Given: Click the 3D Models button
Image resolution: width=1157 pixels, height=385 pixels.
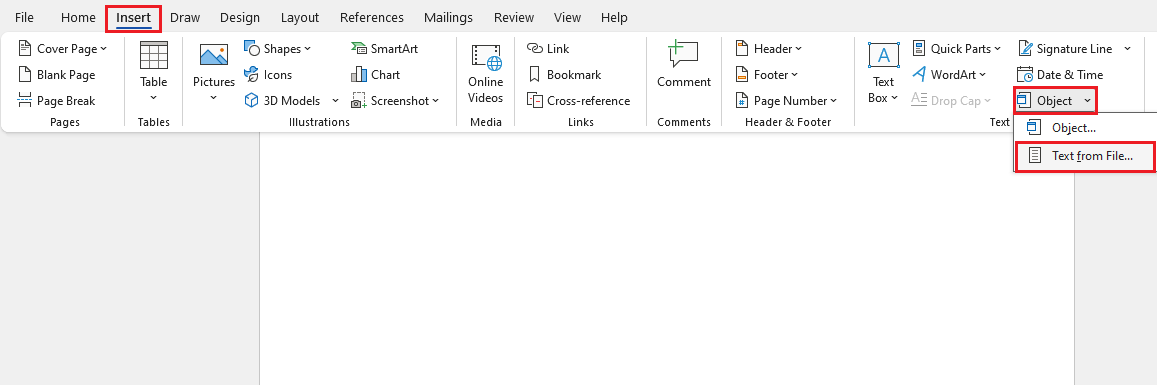Looking at the screenshot, I should (283, 100).
